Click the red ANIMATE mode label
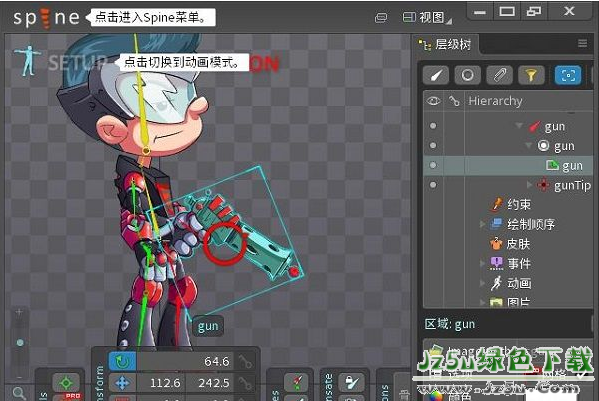Screen dimensions: 599x401 tap(265, 64)
